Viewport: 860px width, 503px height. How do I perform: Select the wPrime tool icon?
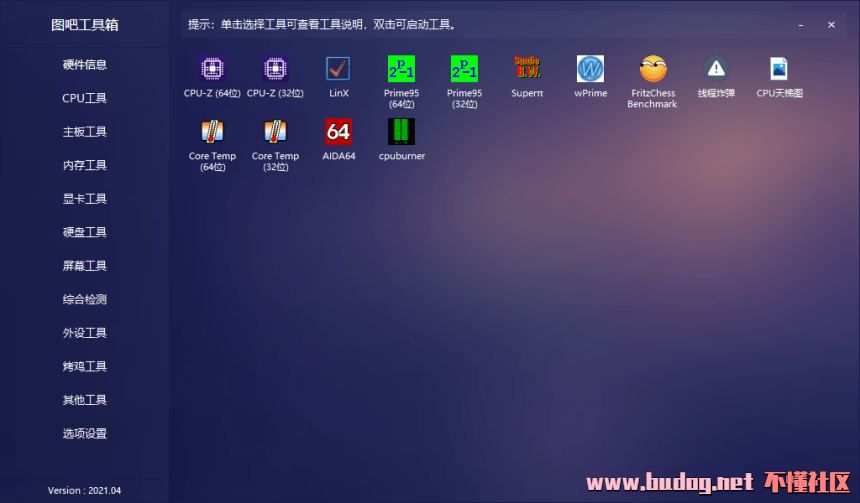[590, 69]
